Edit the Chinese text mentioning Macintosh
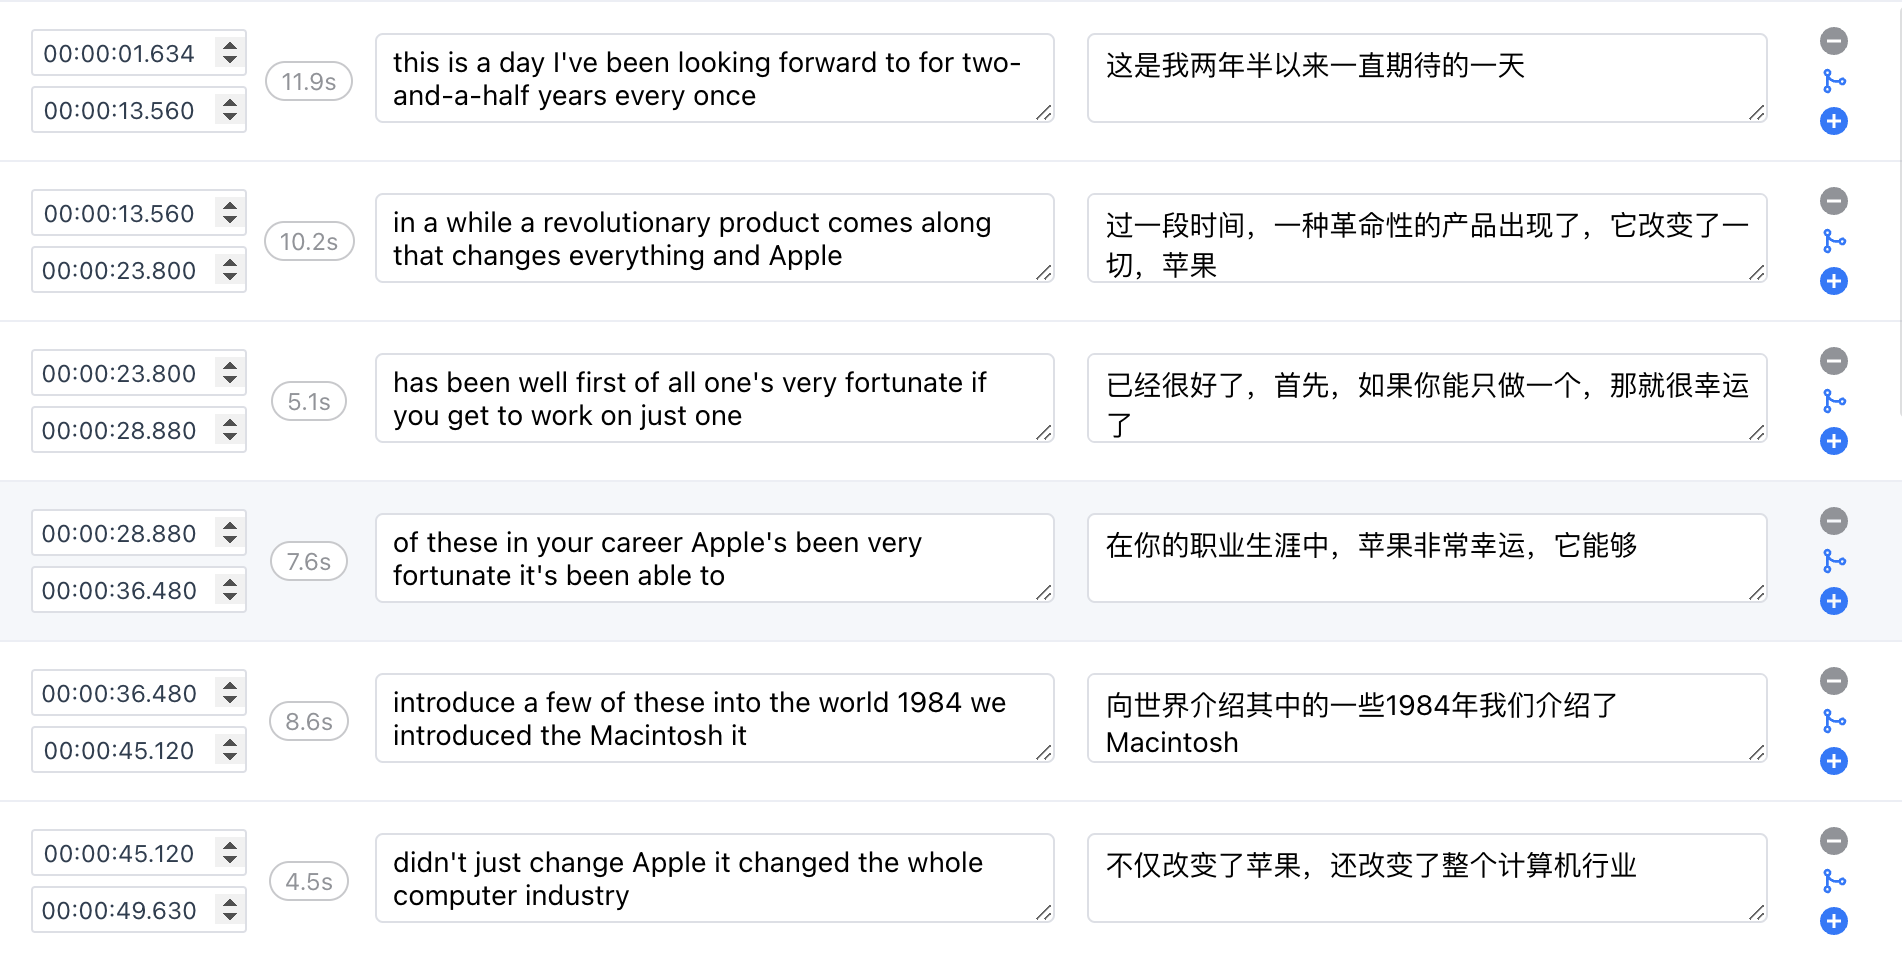 [x=1425, y=718]
